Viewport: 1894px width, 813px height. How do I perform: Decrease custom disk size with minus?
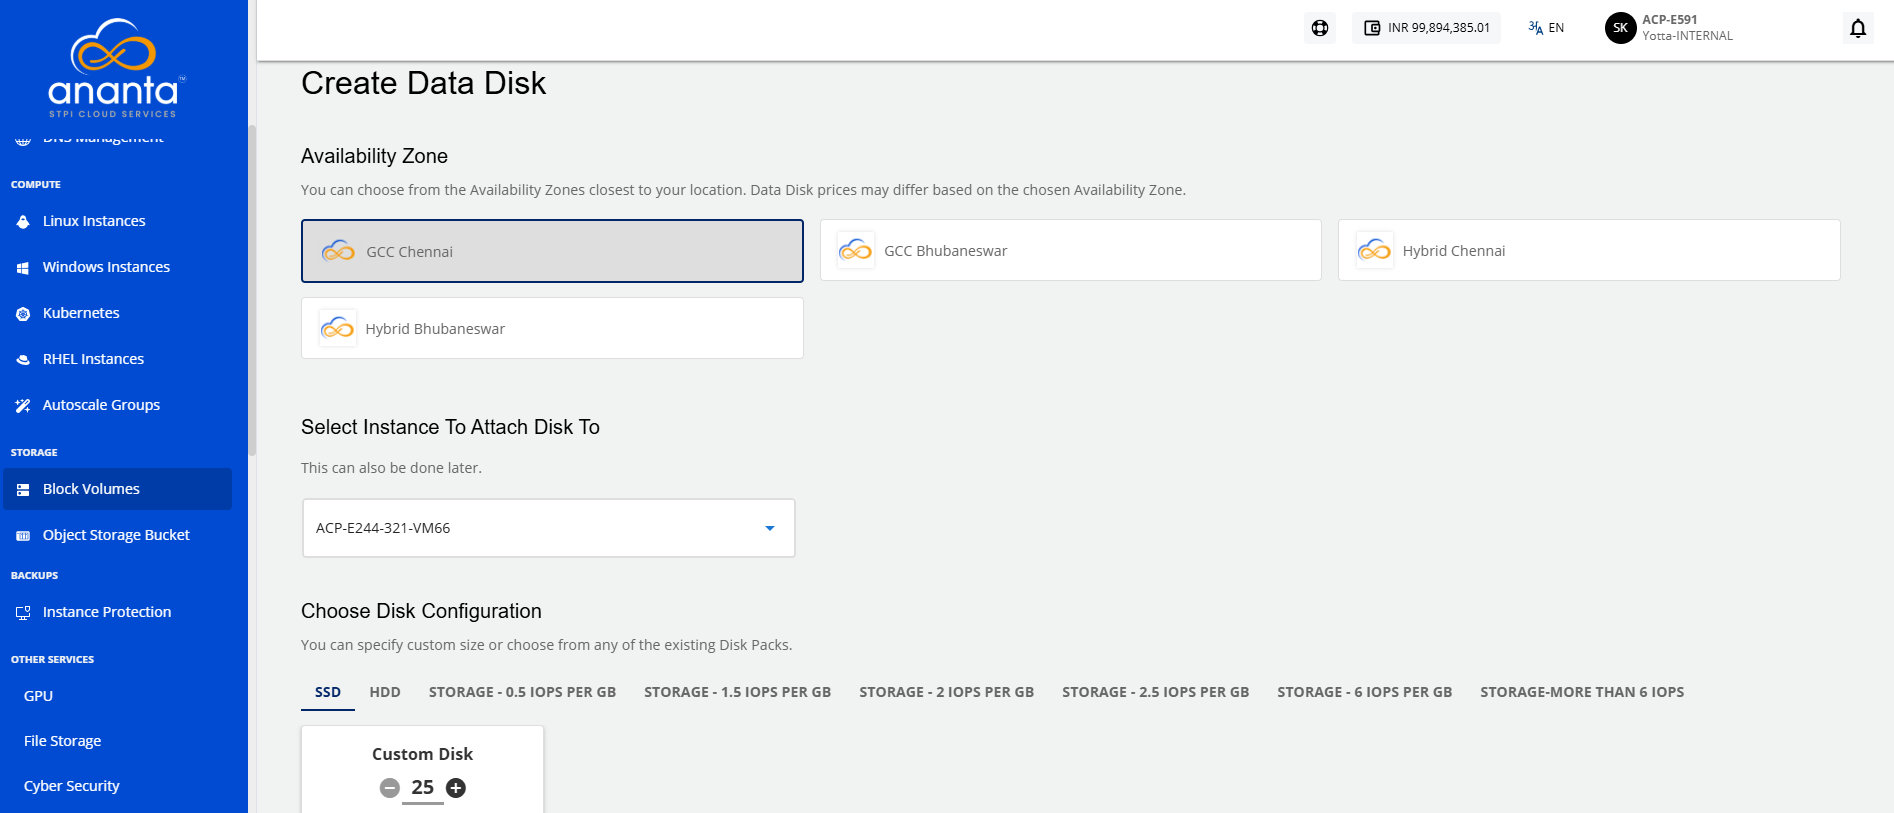(x=390, y=788)
